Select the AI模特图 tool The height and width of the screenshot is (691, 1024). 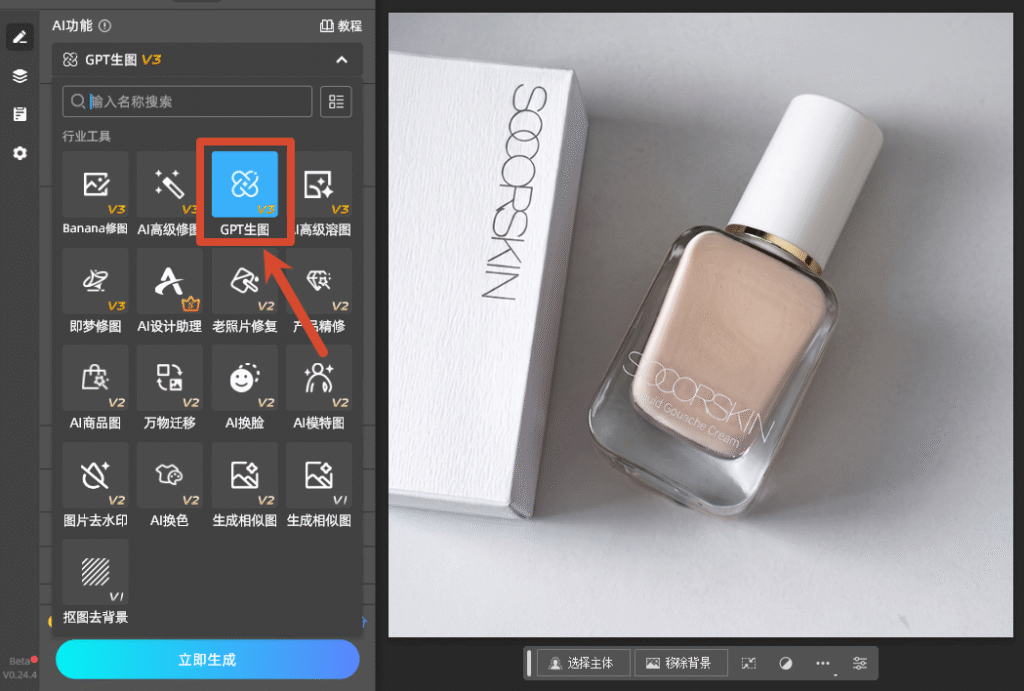[319, 388]
